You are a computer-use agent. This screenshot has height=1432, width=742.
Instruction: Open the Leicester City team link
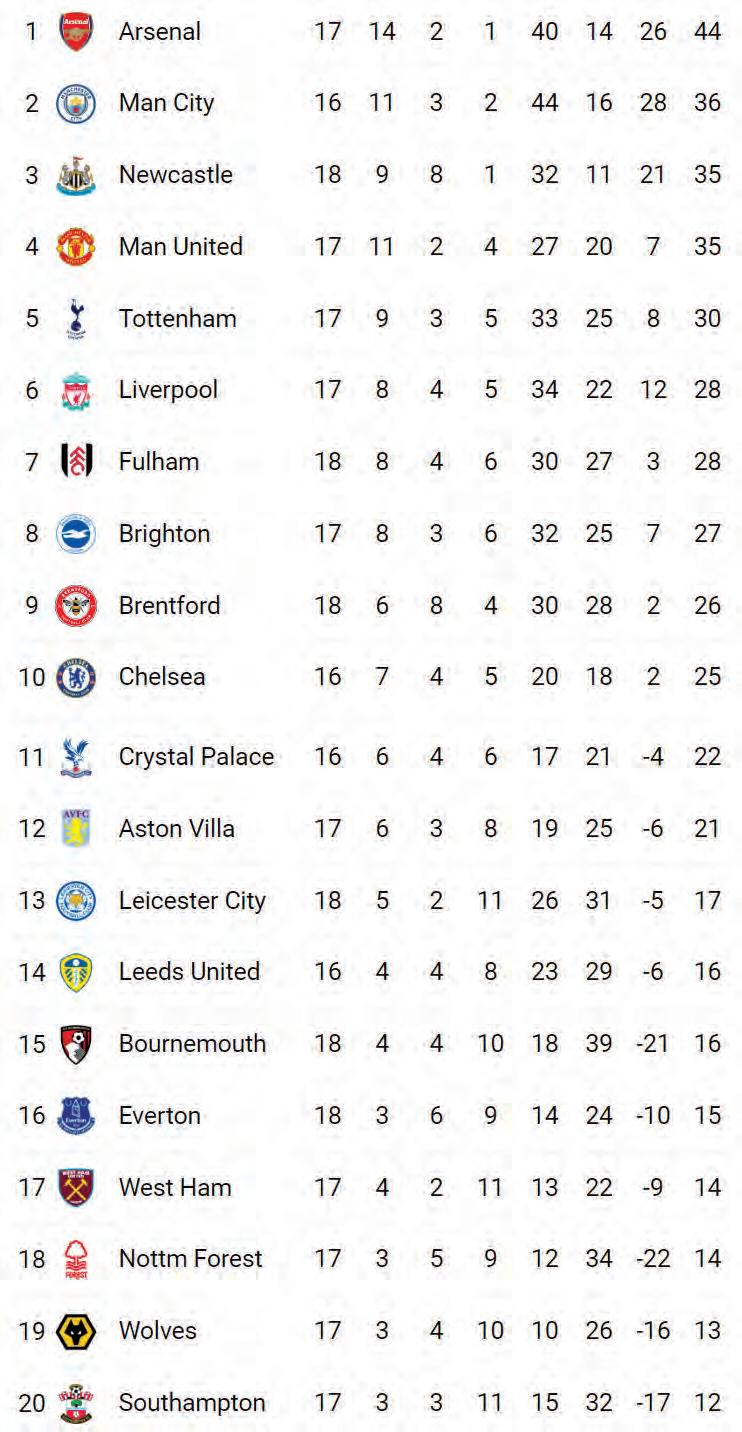(x=192, y=901)
